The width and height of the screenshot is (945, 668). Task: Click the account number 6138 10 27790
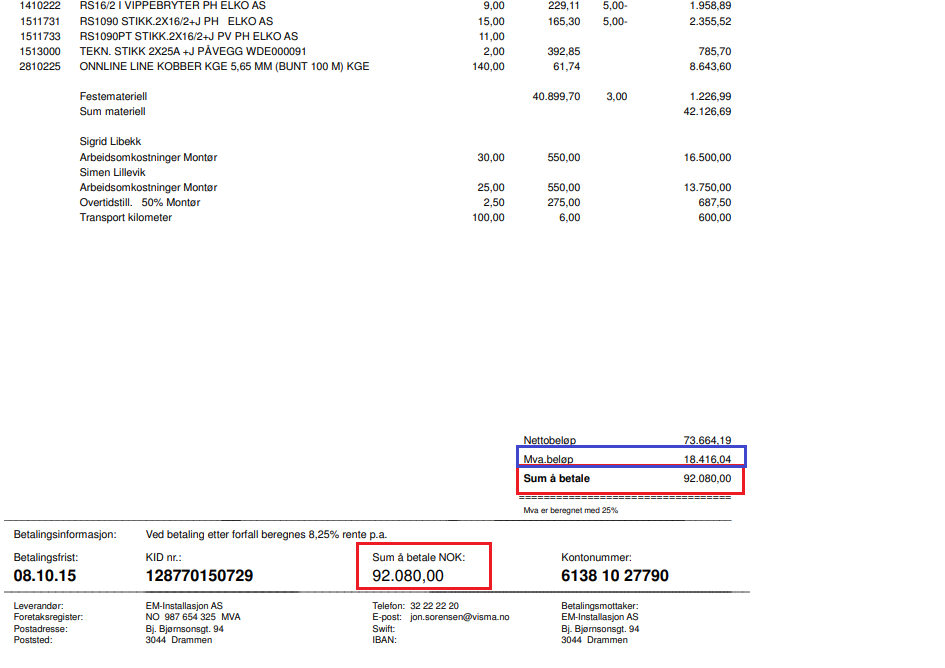(x=615, y=576)
